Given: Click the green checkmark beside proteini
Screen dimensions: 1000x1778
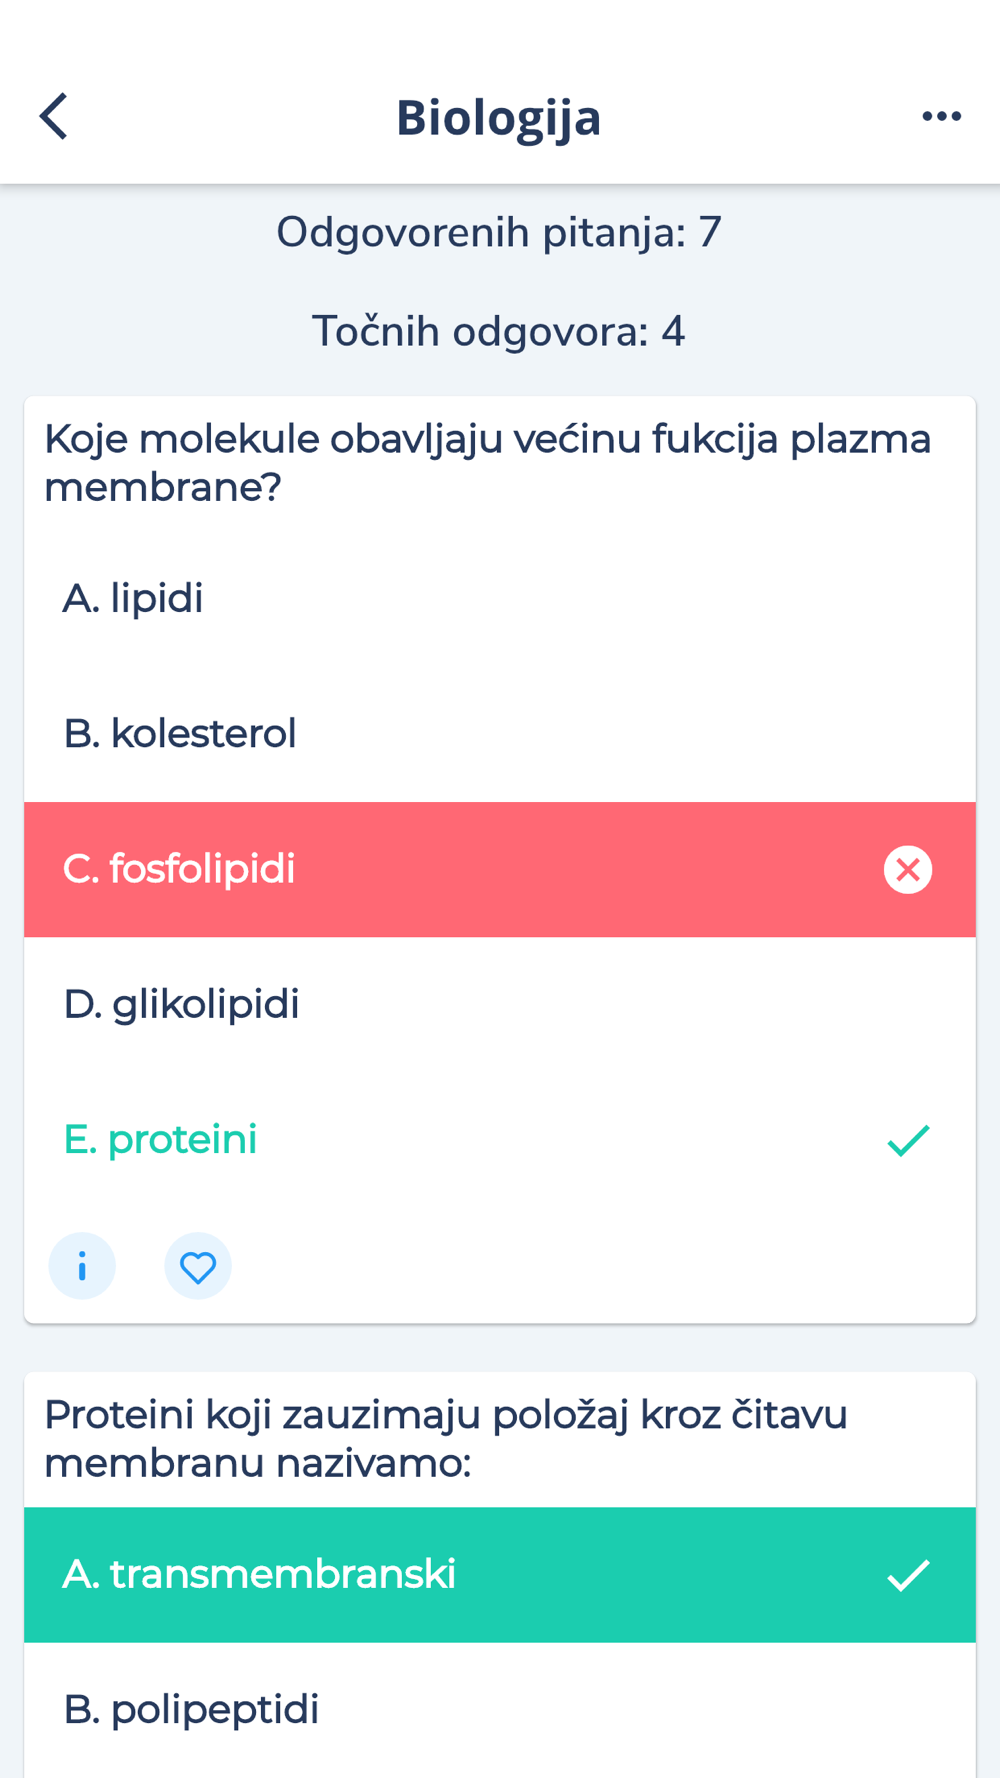Looking at the screenshot, I should [x=908, y=1140].
